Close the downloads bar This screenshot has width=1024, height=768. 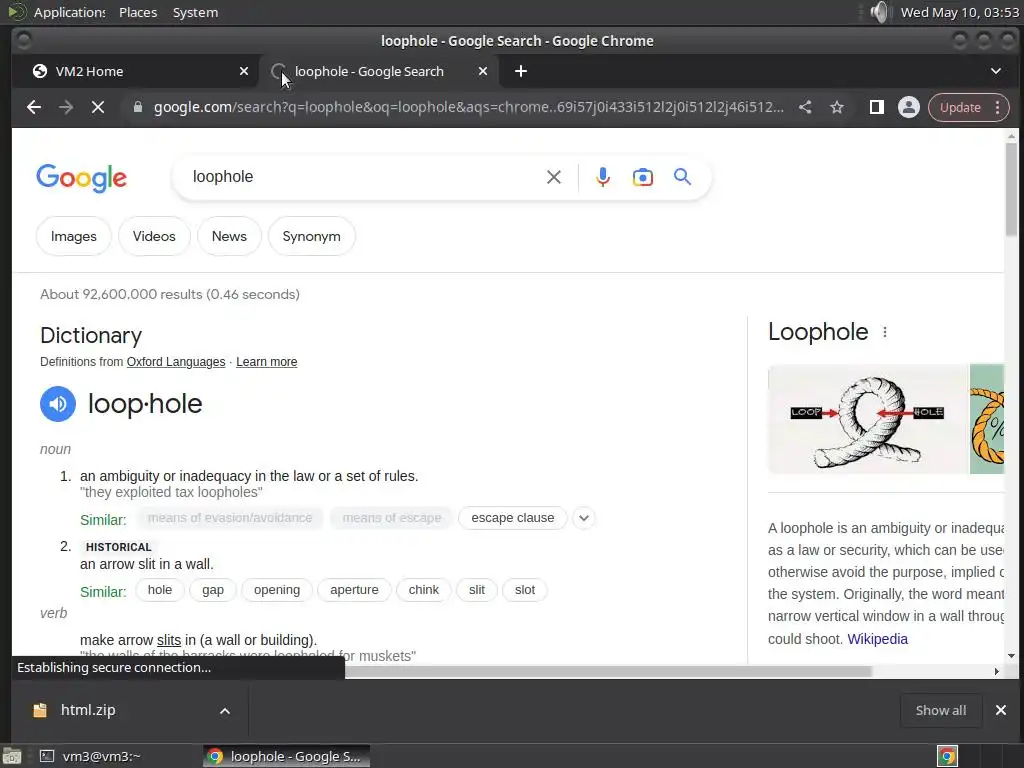pyautogui.click(x=1000, y=710)
